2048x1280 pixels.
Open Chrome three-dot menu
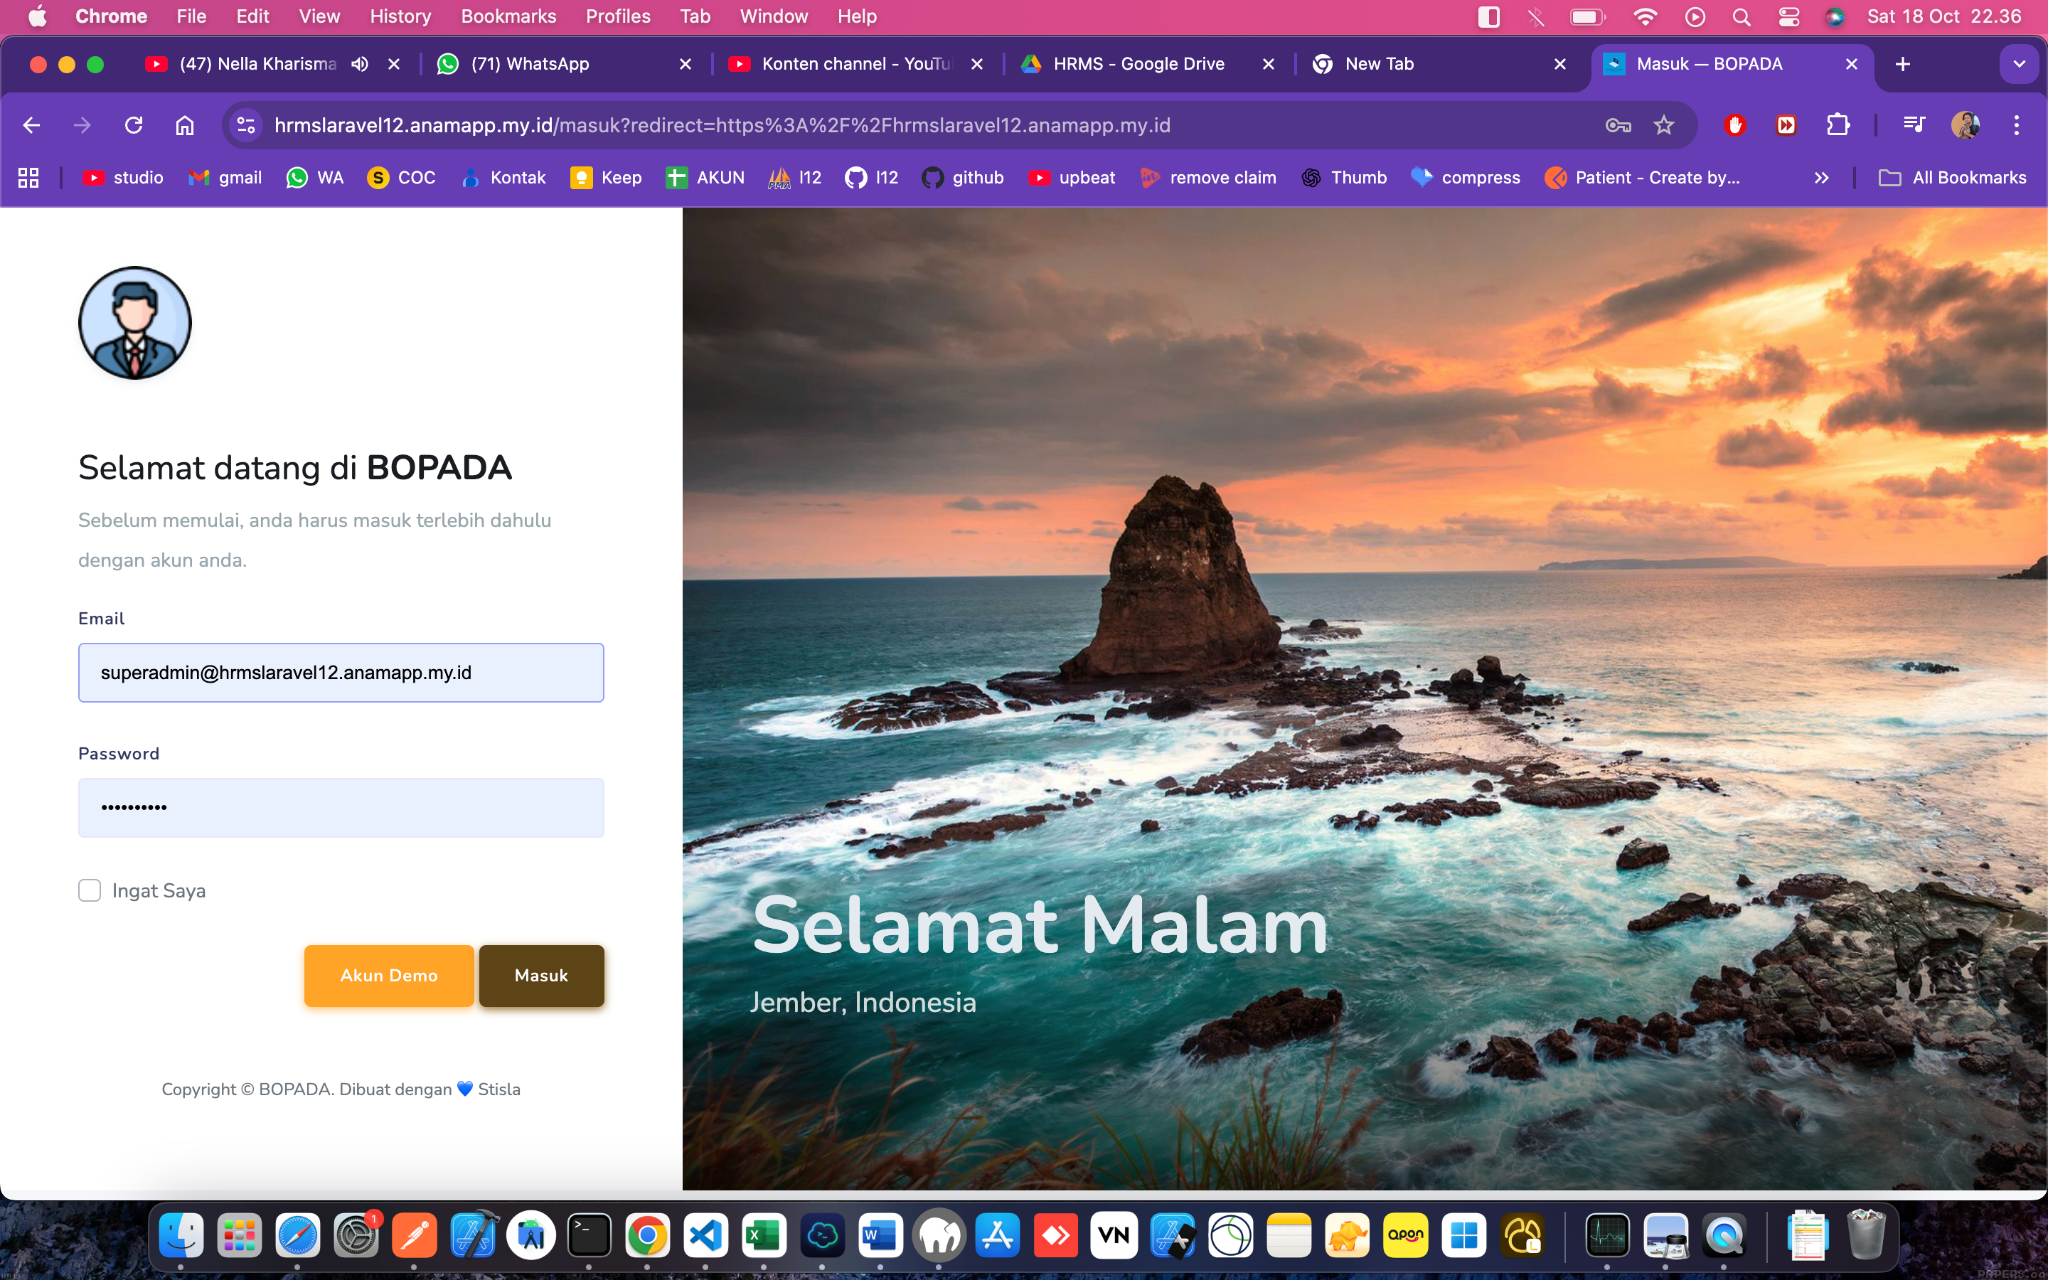(2016, 125)
